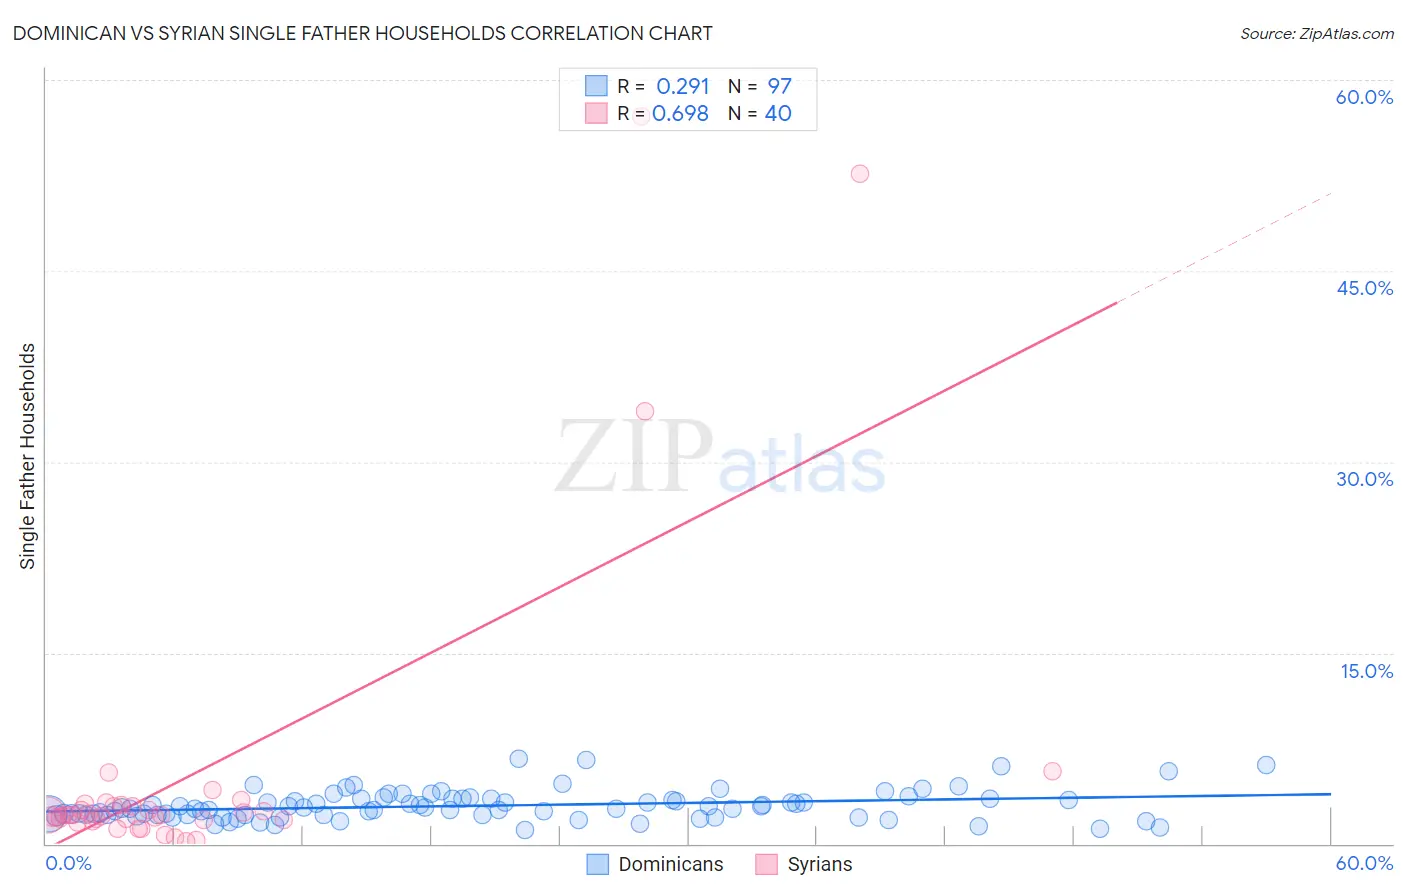Click the 15.0% y-axis tick label
The image size is (1406, 892).
click(x=1366, y=671)
